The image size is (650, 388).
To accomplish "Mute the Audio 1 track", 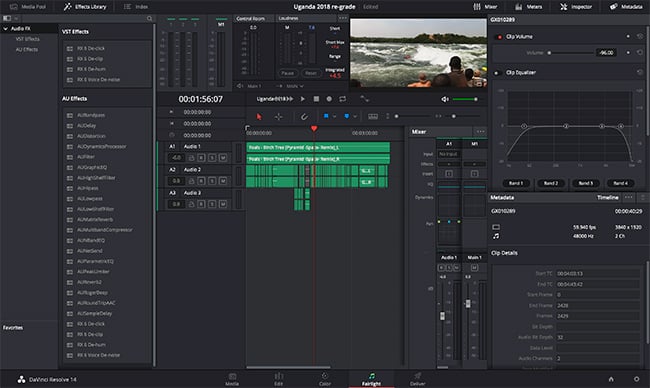I will [223, 158].
